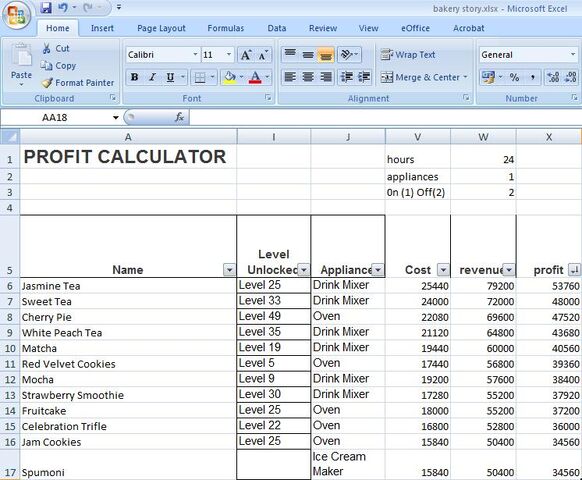Screen dimensions: 582x480
Task: Increase the cell indent
Action: coord(364,77)
